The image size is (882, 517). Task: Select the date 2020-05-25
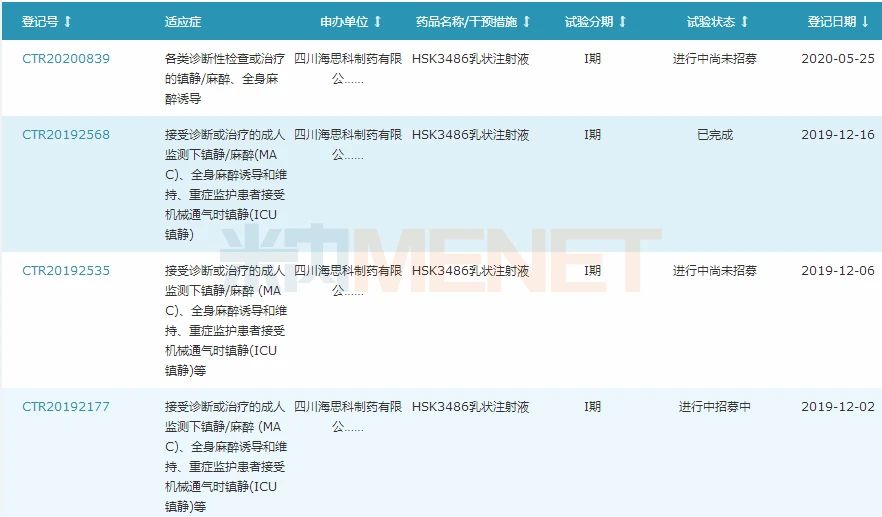[x=838, y=59]
